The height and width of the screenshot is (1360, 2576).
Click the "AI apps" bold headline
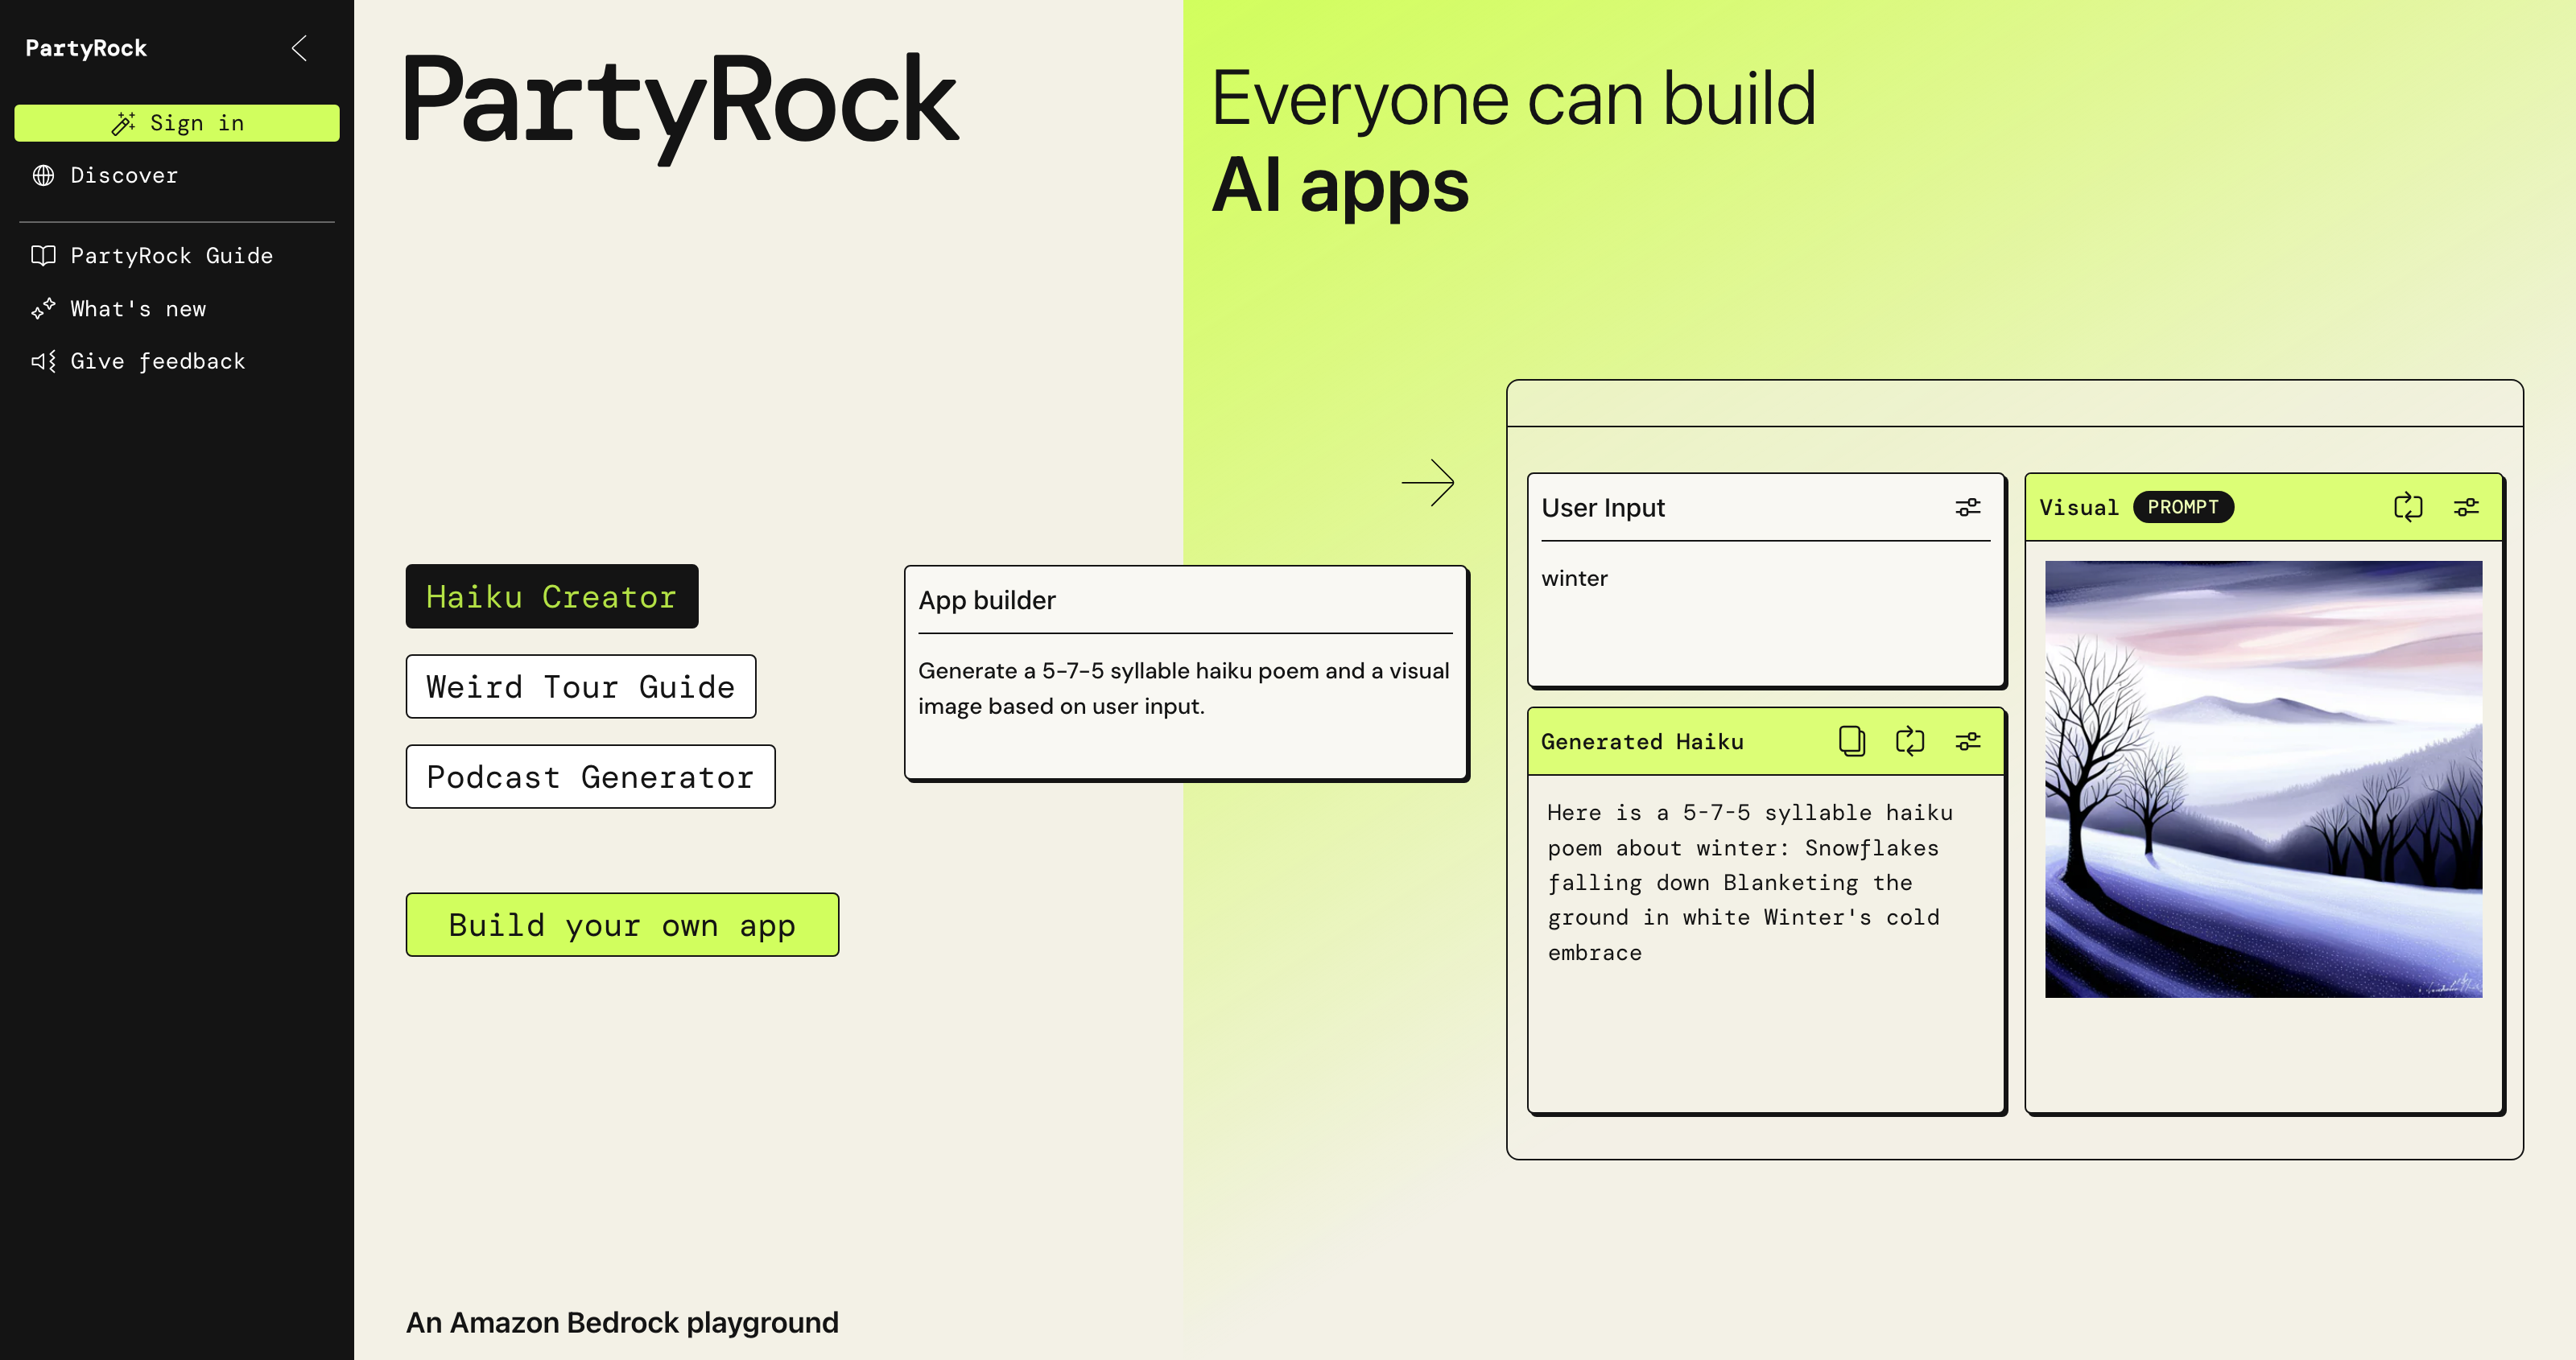[1340, 185]
